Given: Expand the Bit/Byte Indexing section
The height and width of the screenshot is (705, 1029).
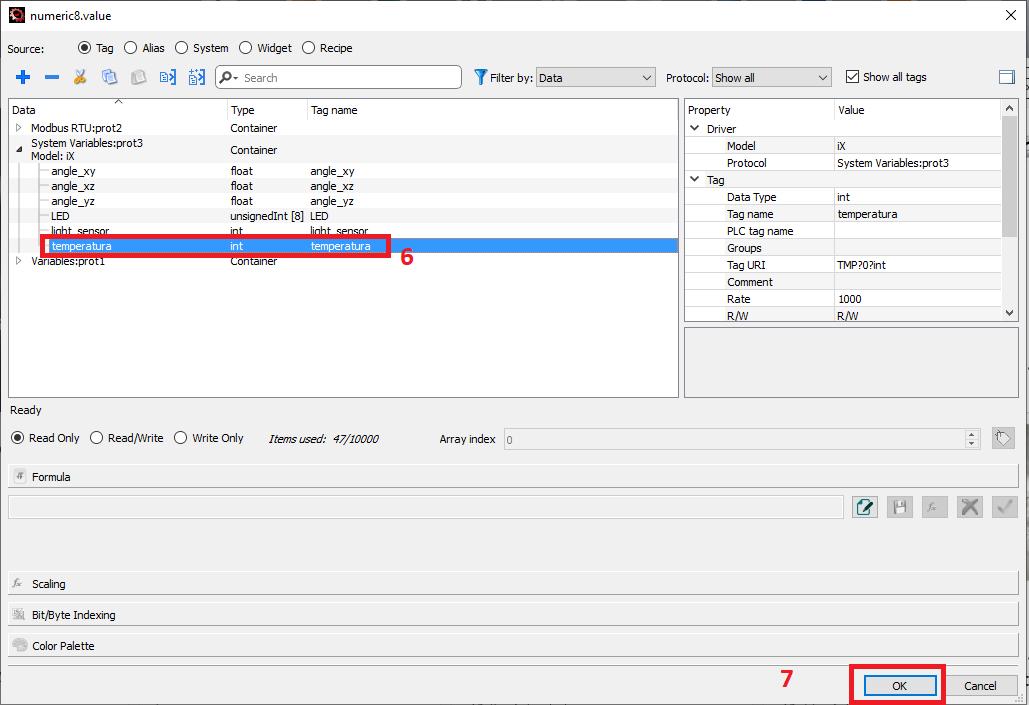Looking at the screenshot, I should [x=513, y=614].
